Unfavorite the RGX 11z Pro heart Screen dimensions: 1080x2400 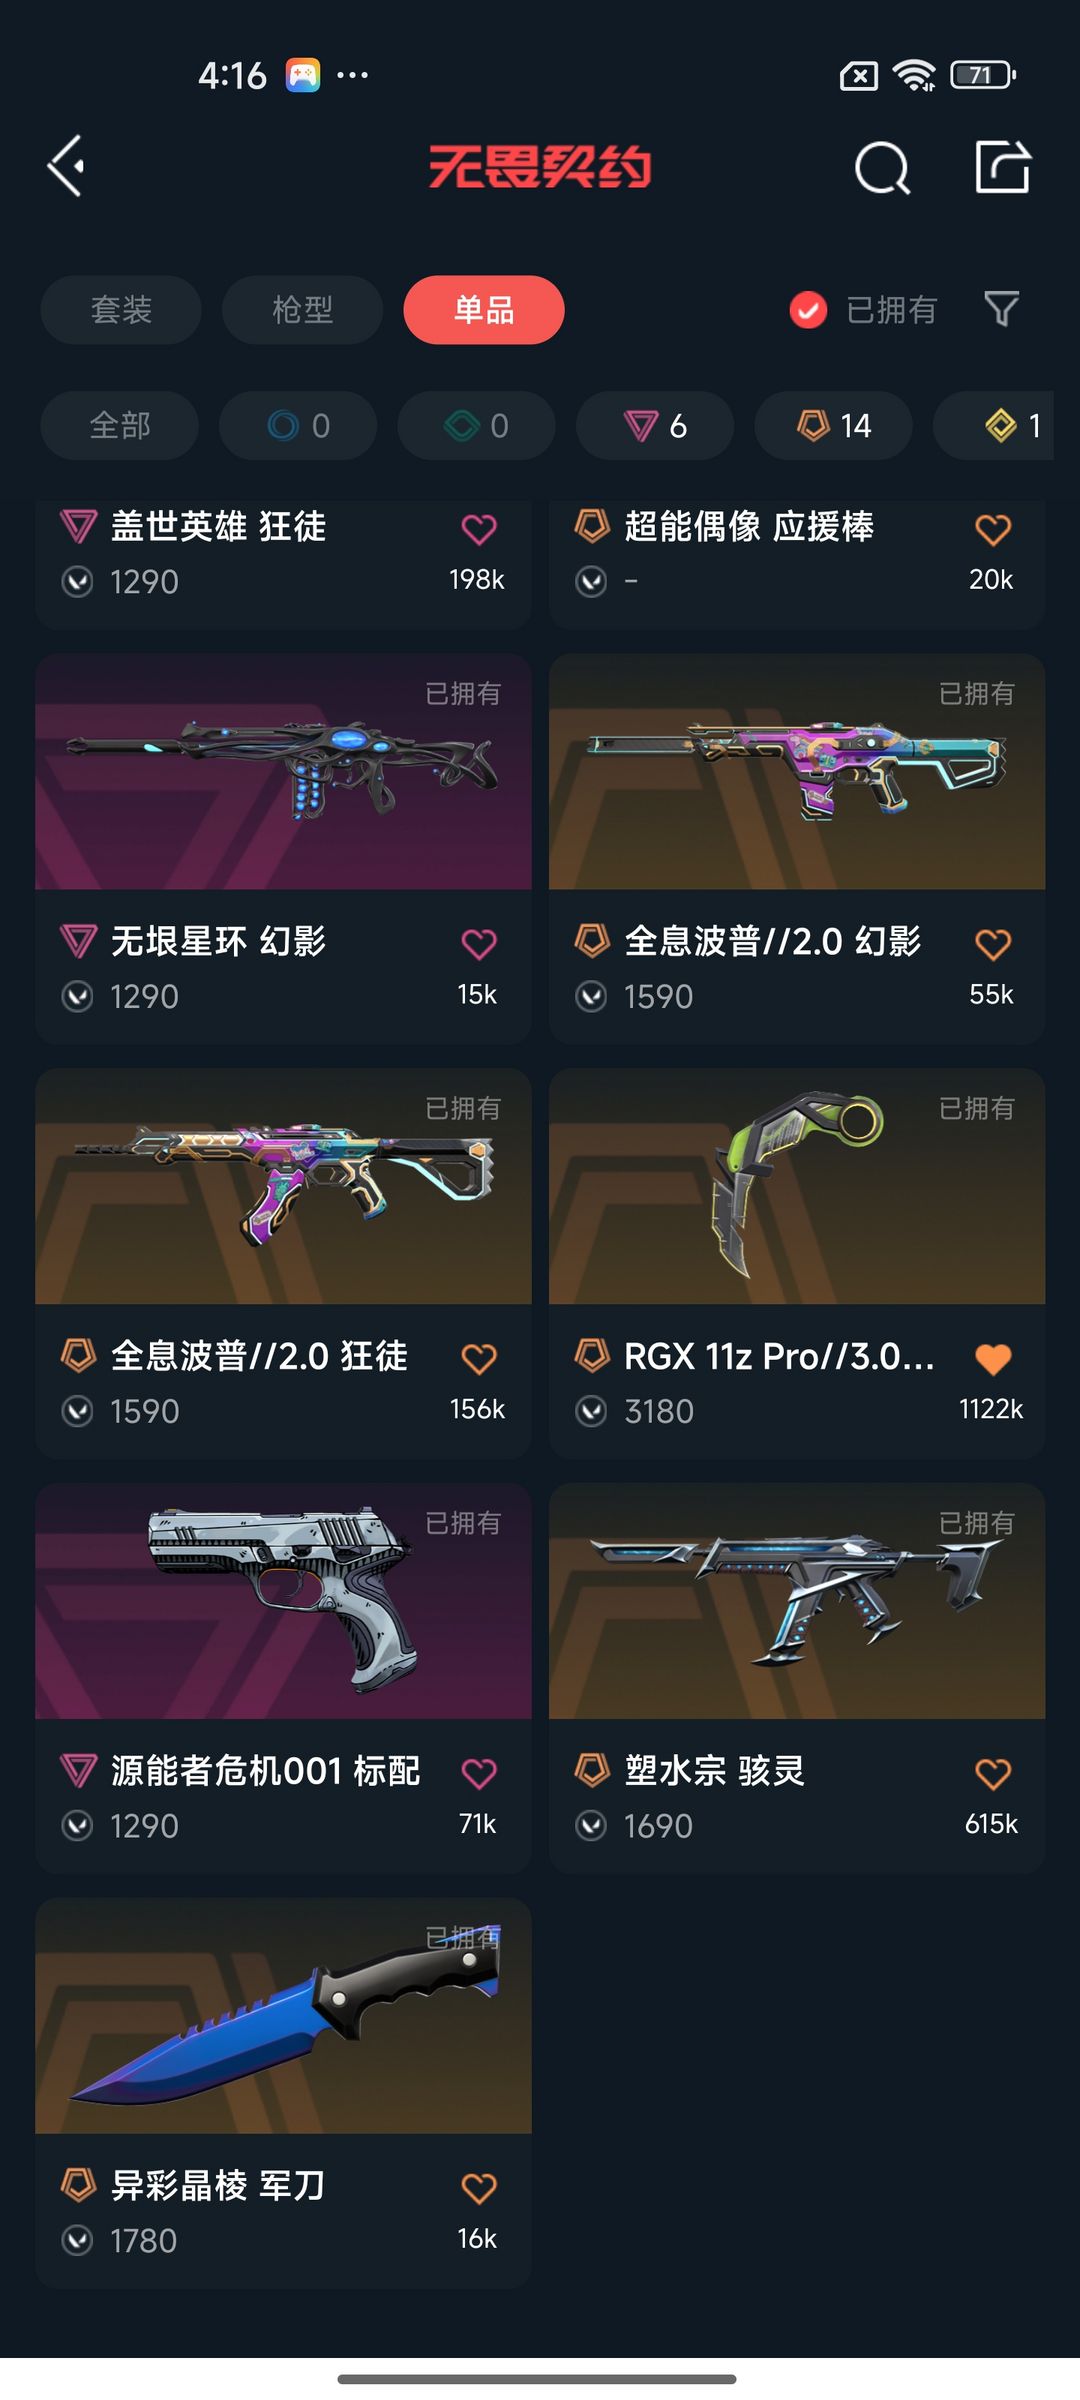993,1359
